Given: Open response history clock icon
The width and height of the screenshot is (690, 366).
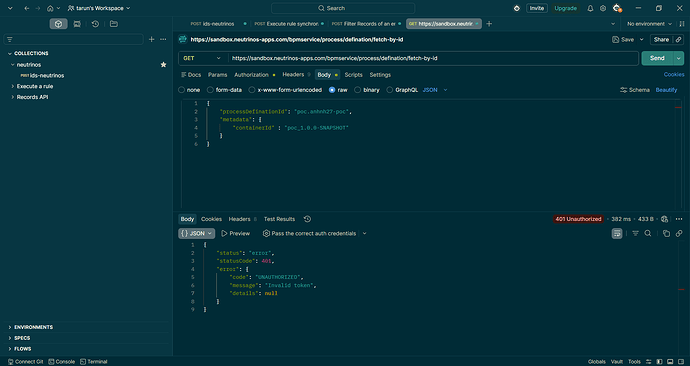Looking at the screenshot, I should point(307,219).
